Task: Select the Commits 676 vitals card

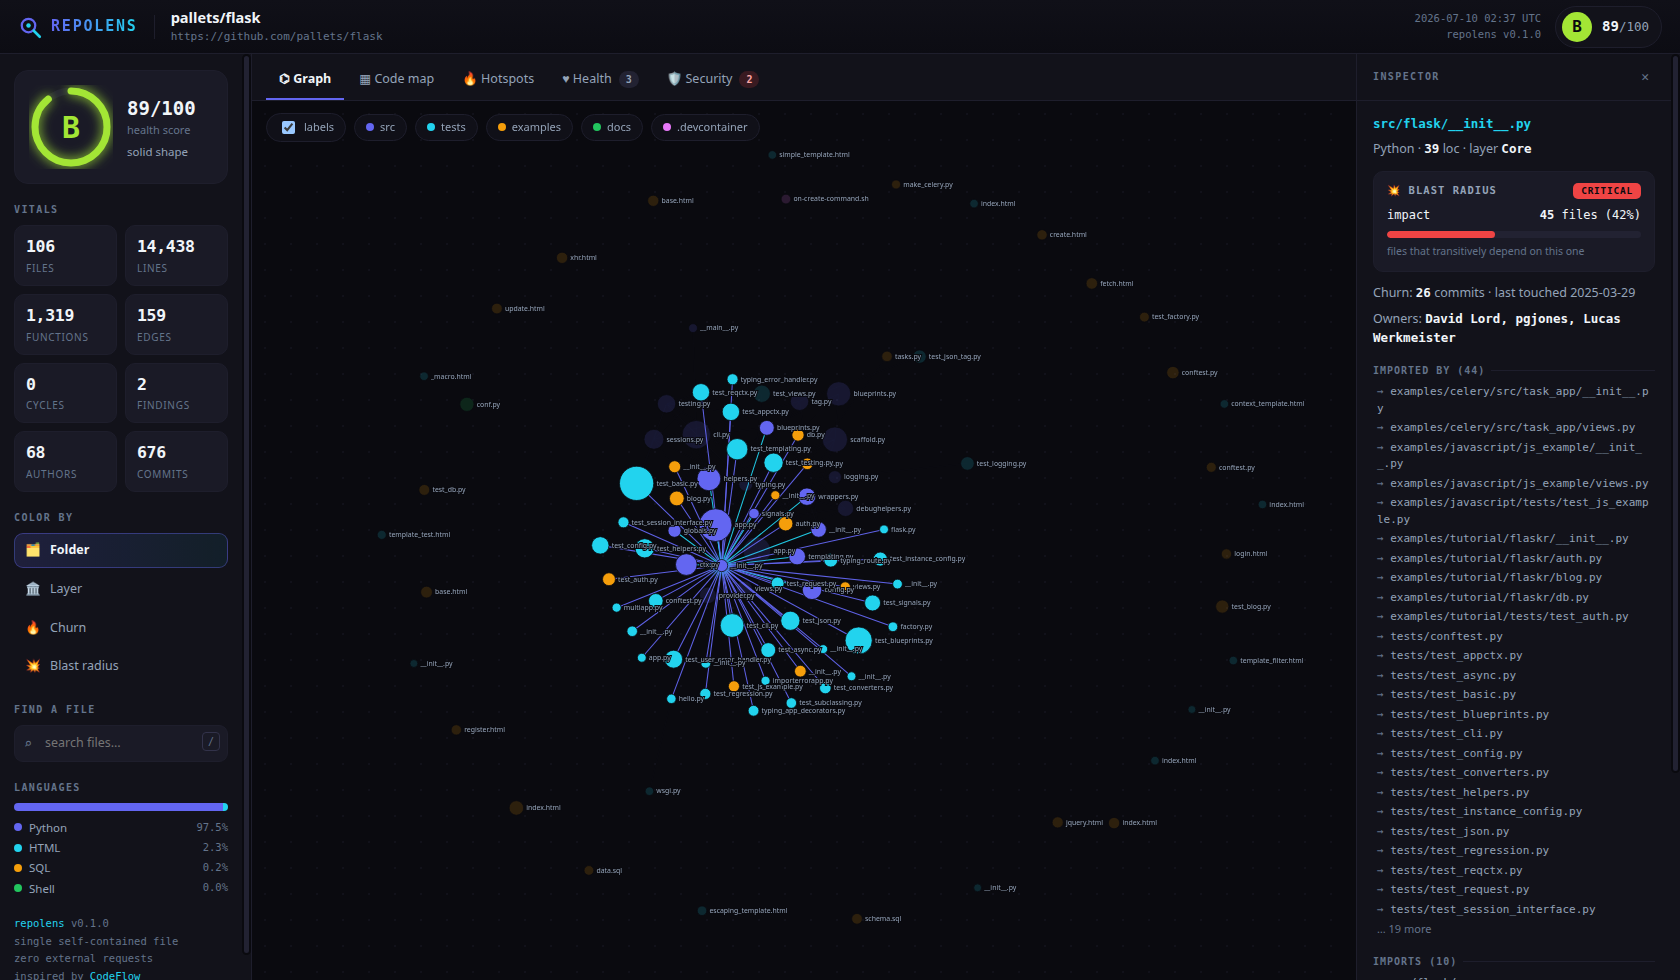Action: pos(176,462)
